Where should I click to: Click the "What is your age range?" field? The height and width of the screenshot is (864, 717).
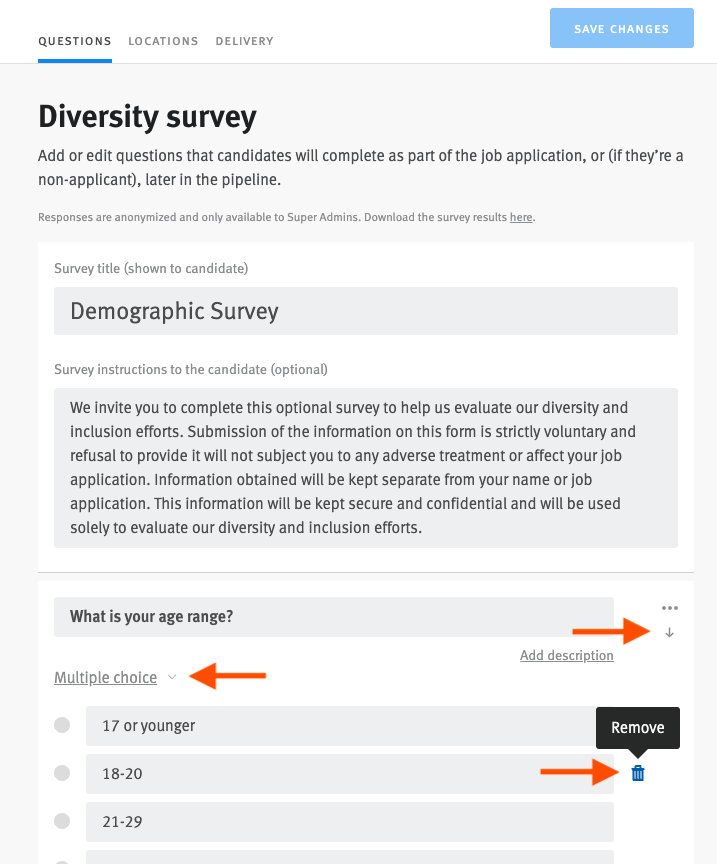coord(330,616)
